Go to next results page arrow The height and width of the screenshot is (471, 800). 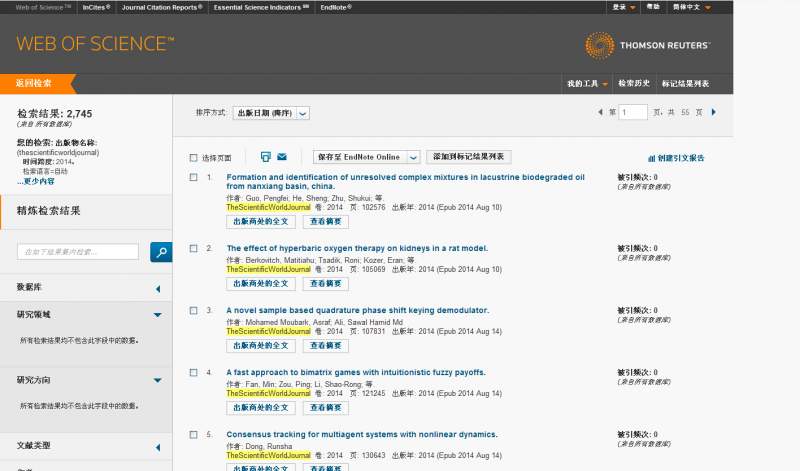pyautogui.click(x=714, y=112)
